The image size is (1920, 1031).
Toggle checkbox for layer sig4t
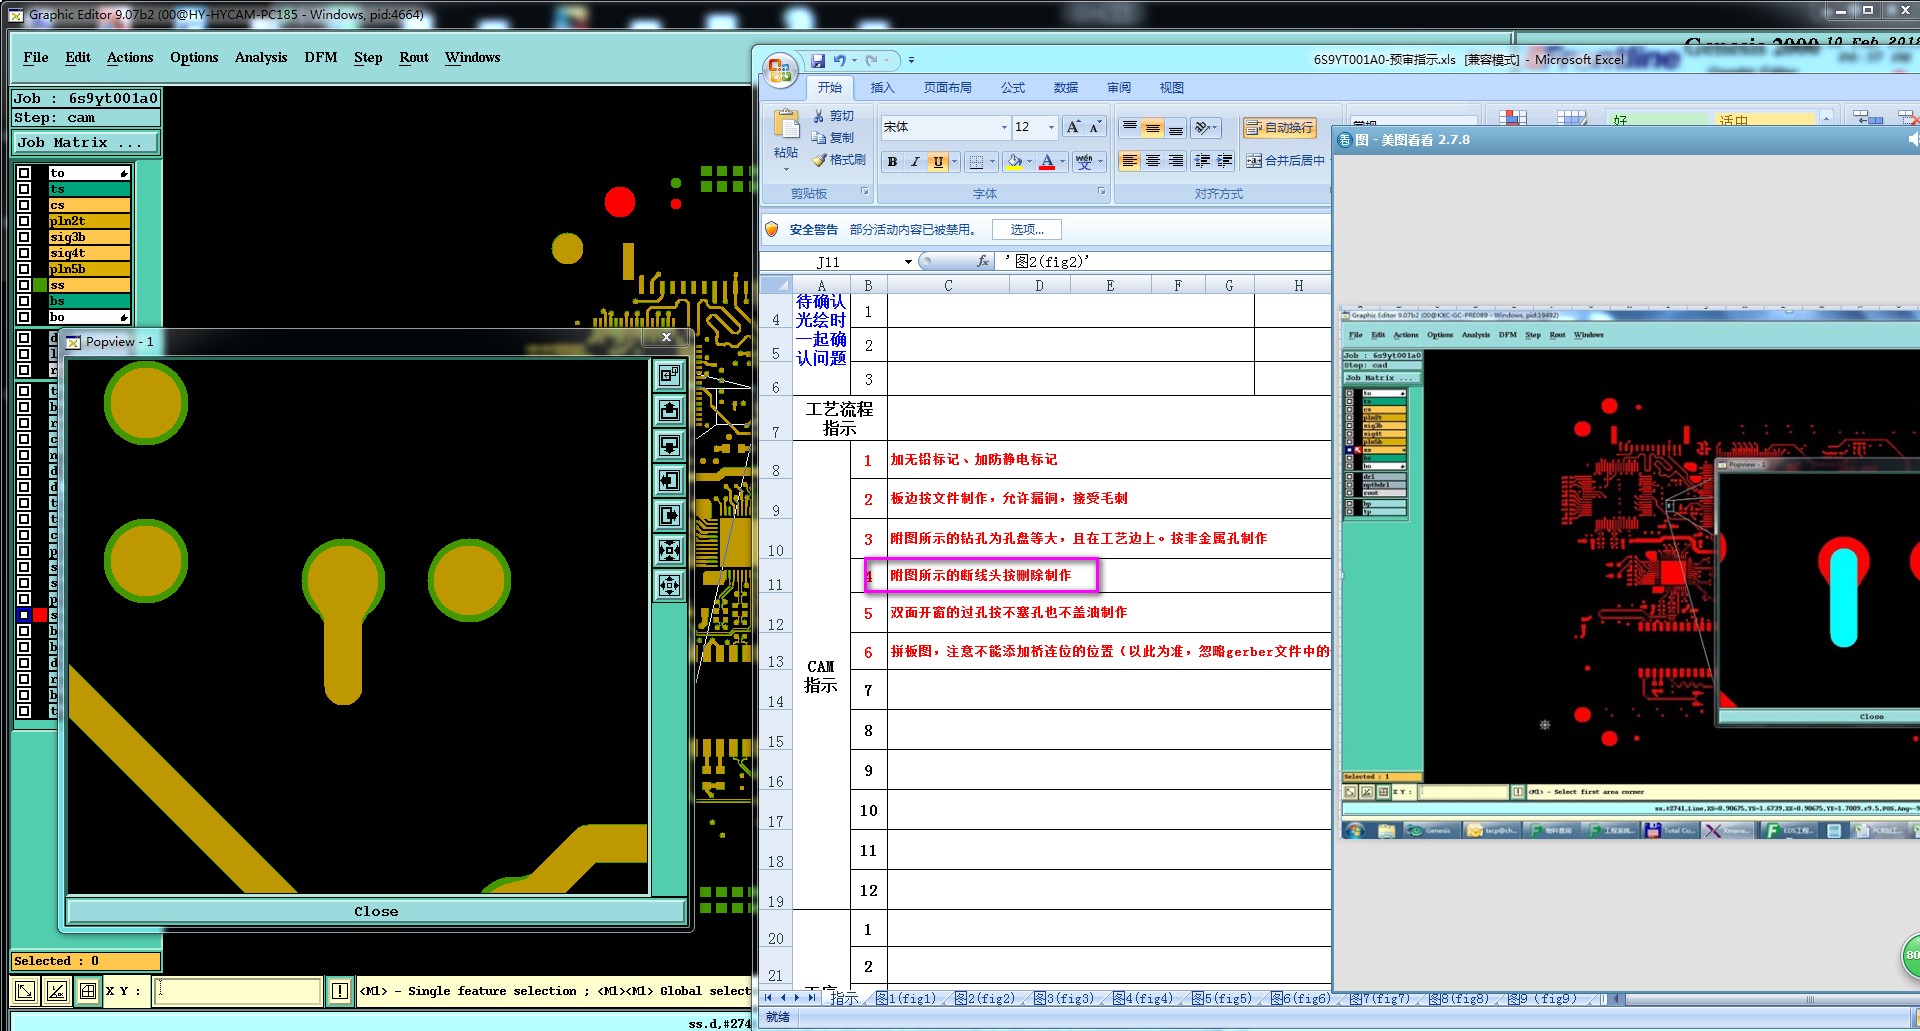(24, 253)
